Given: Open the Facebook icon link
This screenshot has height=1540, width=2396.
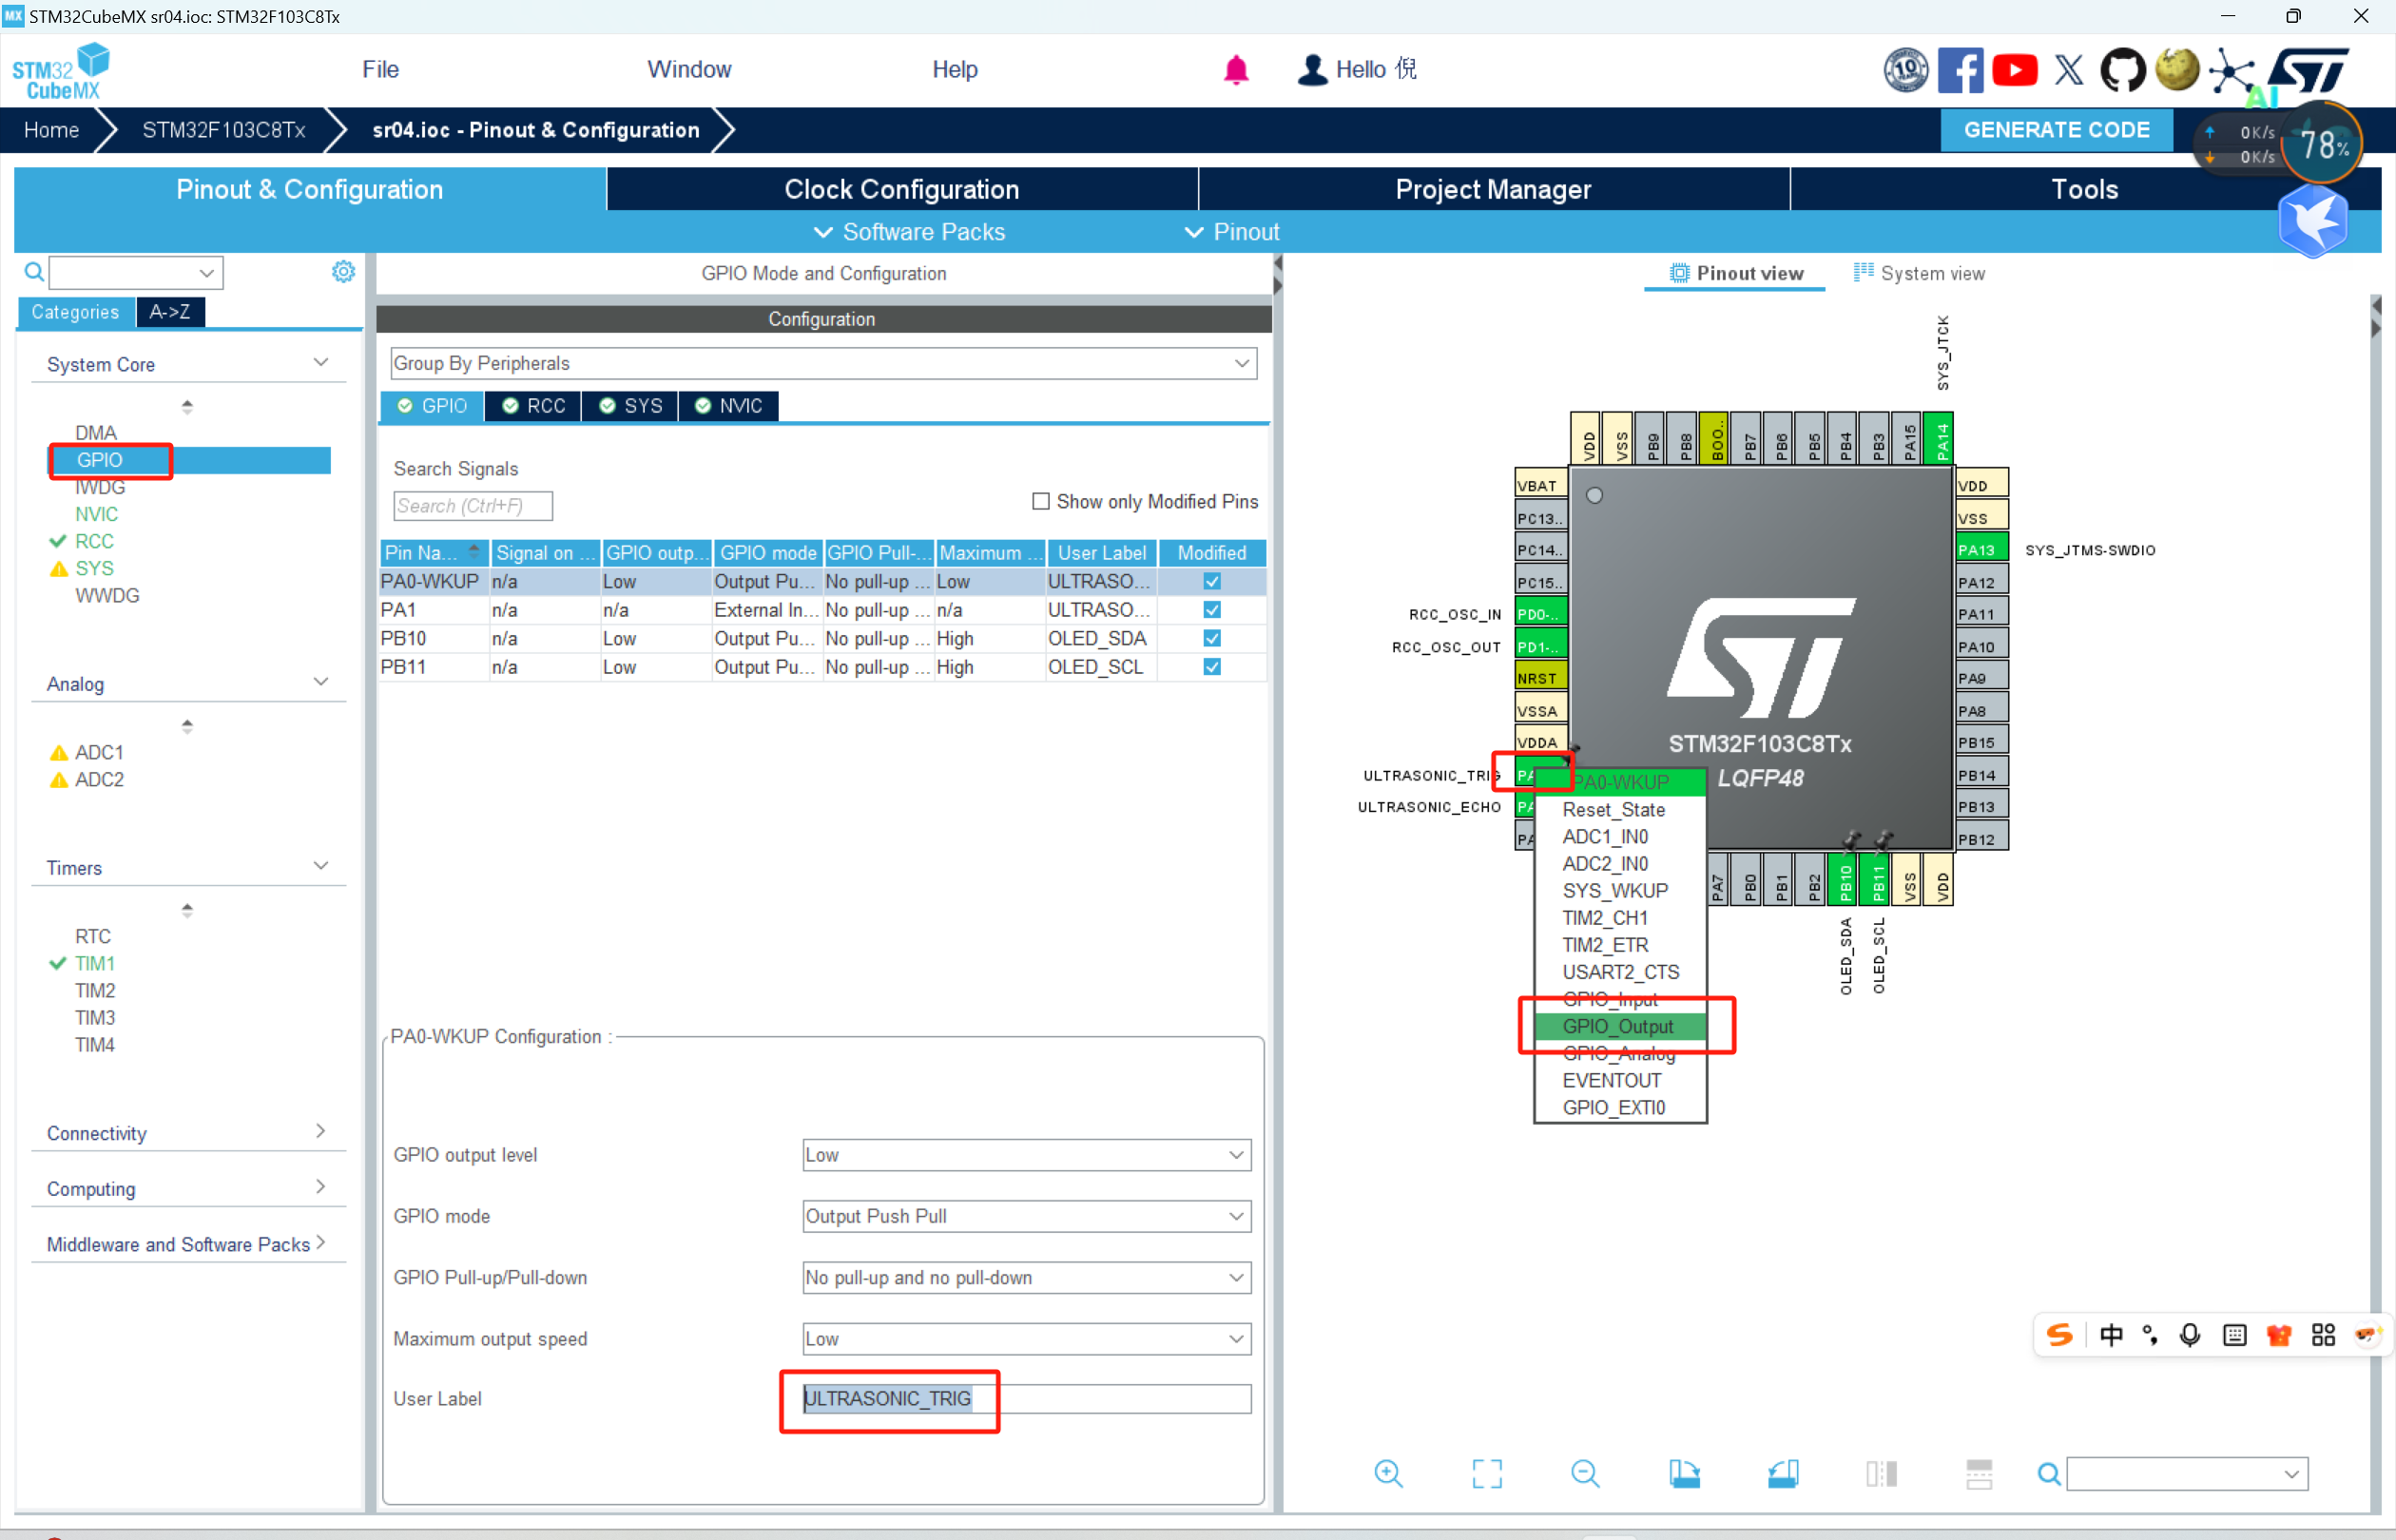Looking at the screenshot, I should tap(1960, 70).
